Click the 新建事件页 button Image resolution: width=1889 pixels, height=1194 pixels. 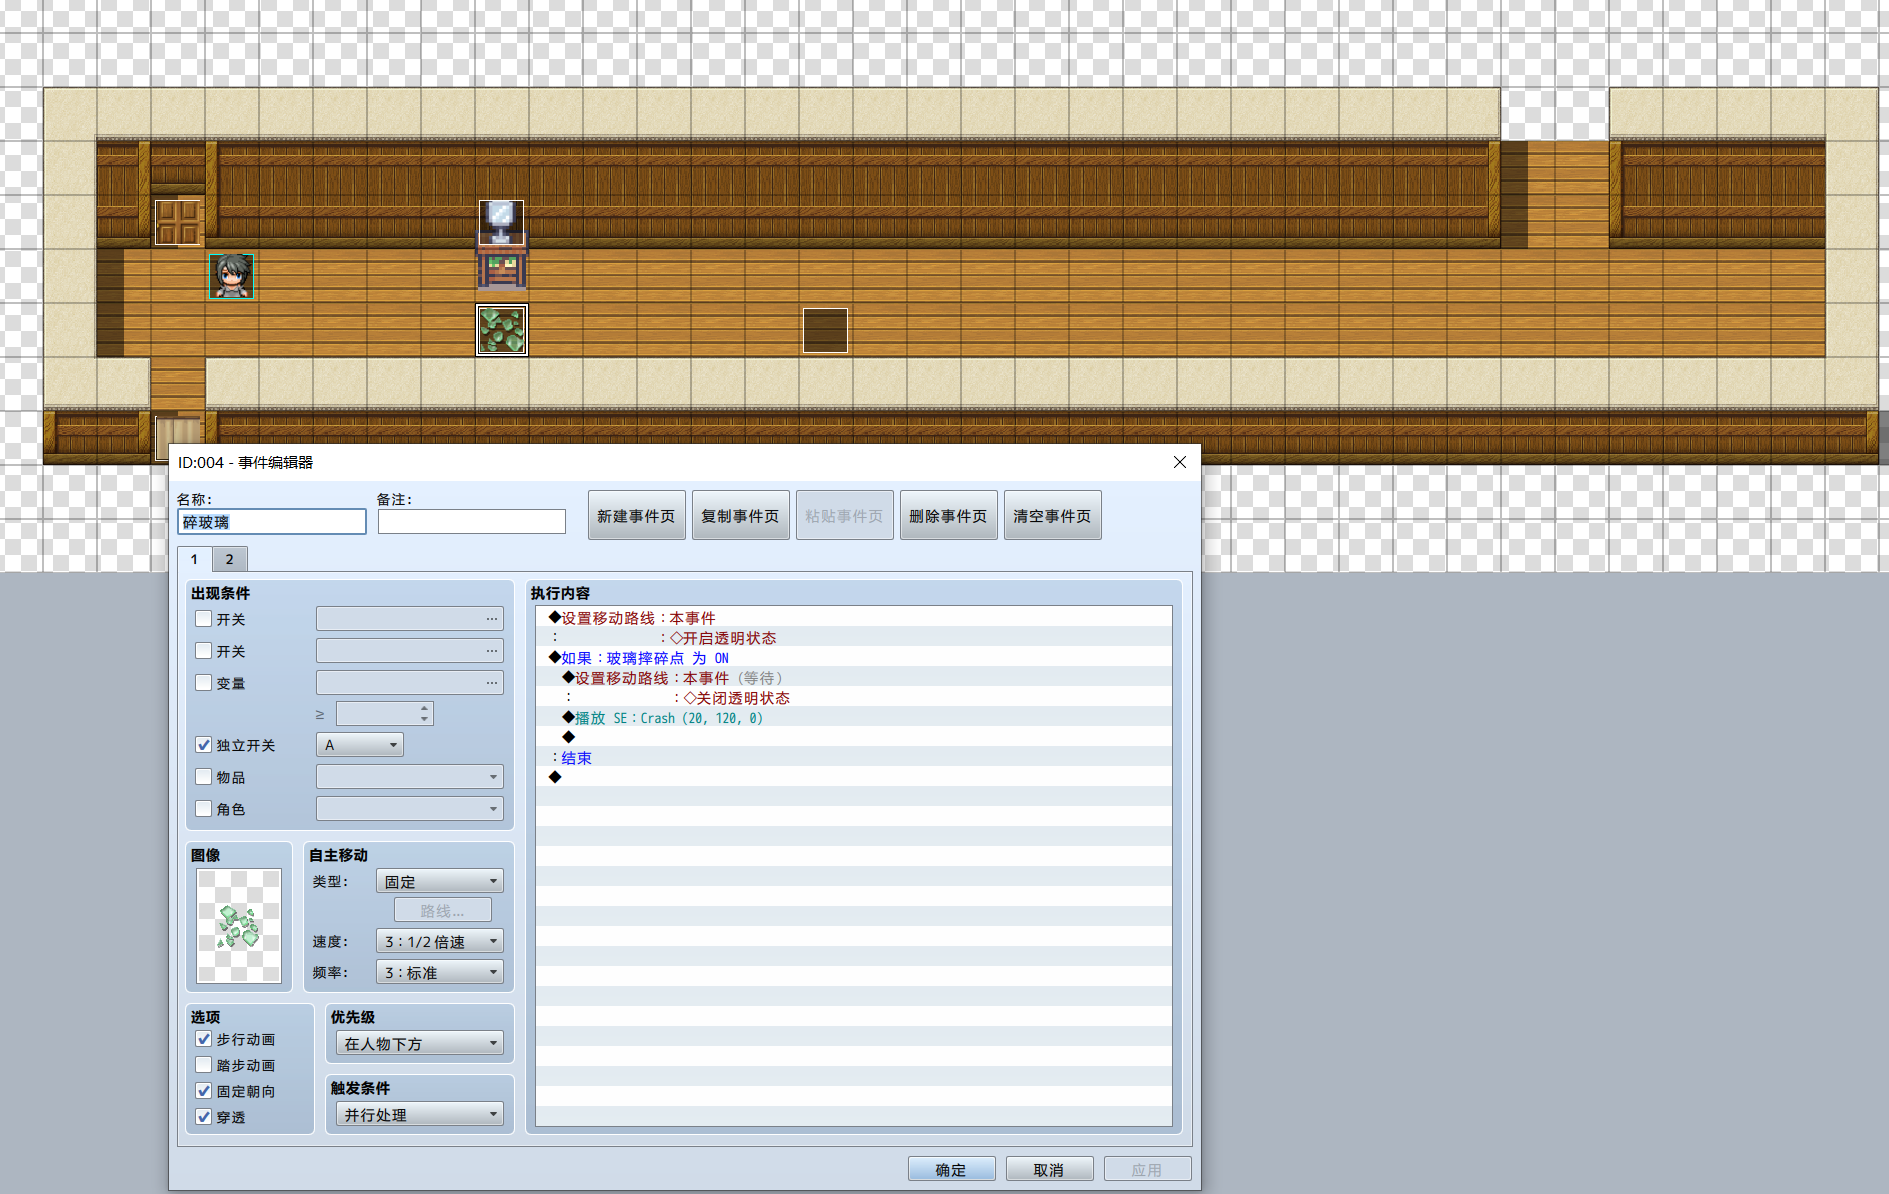tap(636, 515)
